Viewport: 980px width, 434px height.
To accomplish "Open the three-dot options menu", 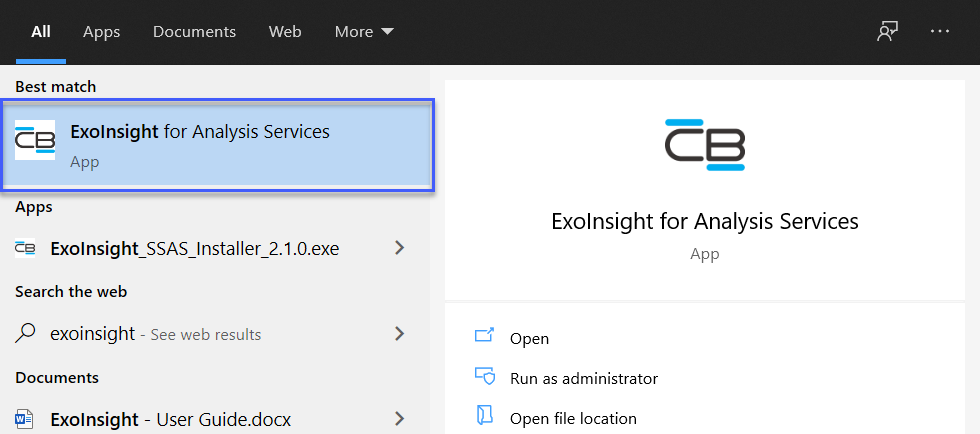I will (939, 32).
